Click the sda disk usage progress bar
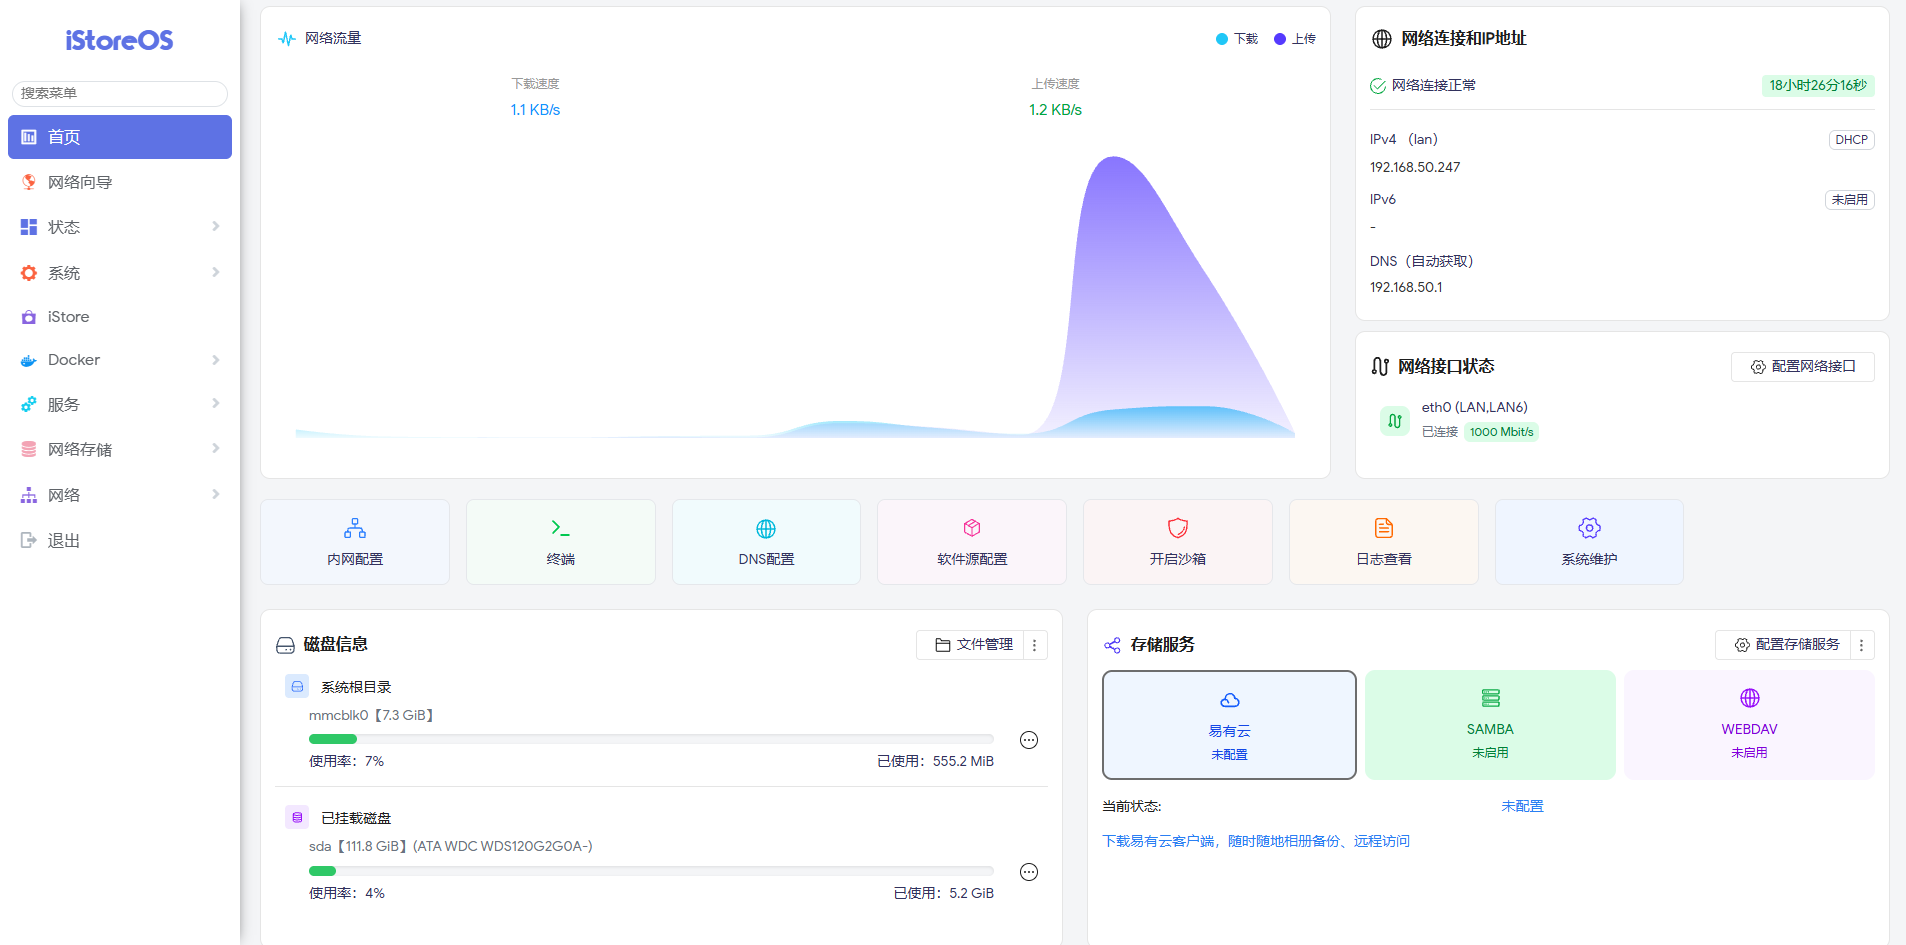1906x945 pixels. (x=650, y=871)
